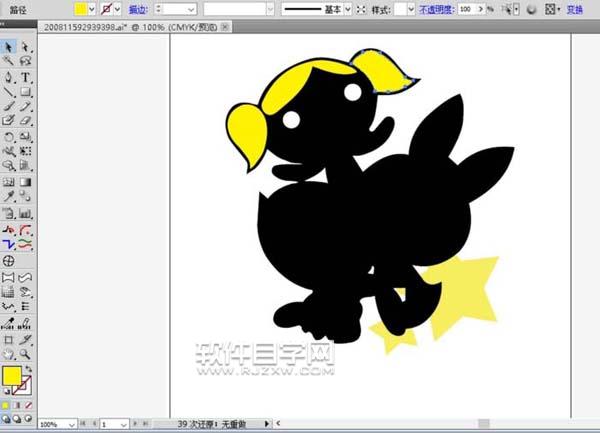
Task: Pick the Paintbrush tool
Action: click(8, 106)
